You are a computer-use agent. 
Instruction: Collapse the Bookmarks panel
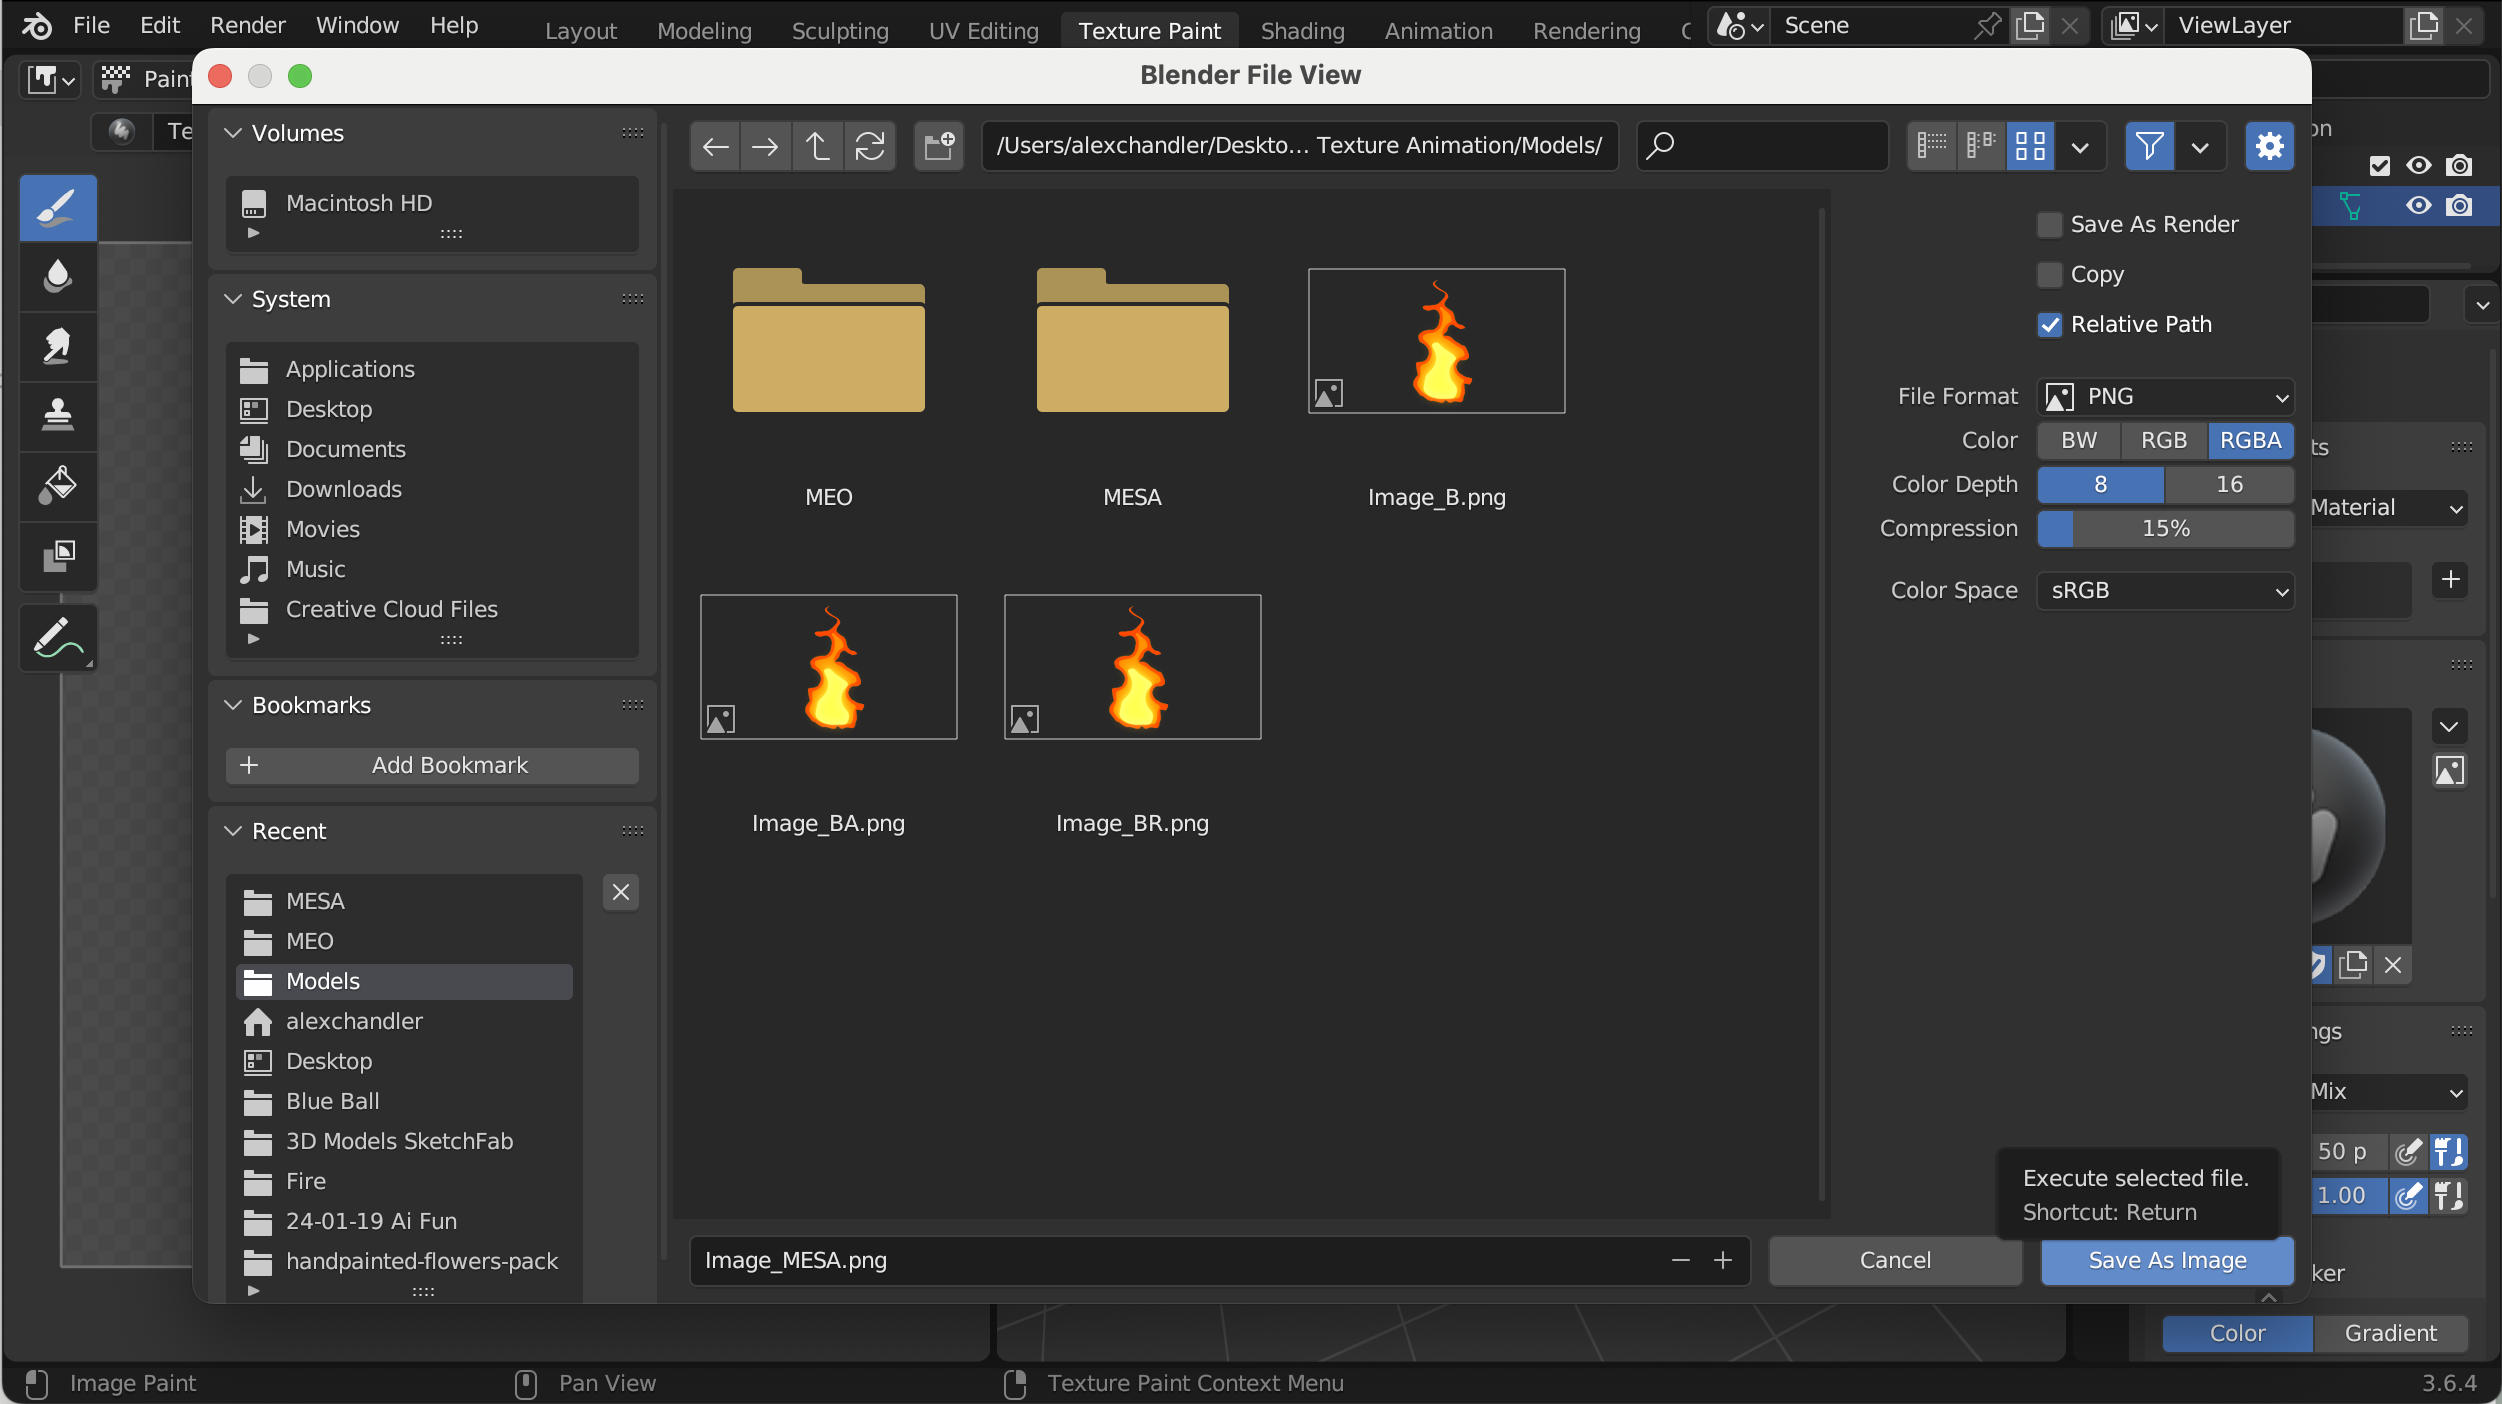click(x=233, y=705)
